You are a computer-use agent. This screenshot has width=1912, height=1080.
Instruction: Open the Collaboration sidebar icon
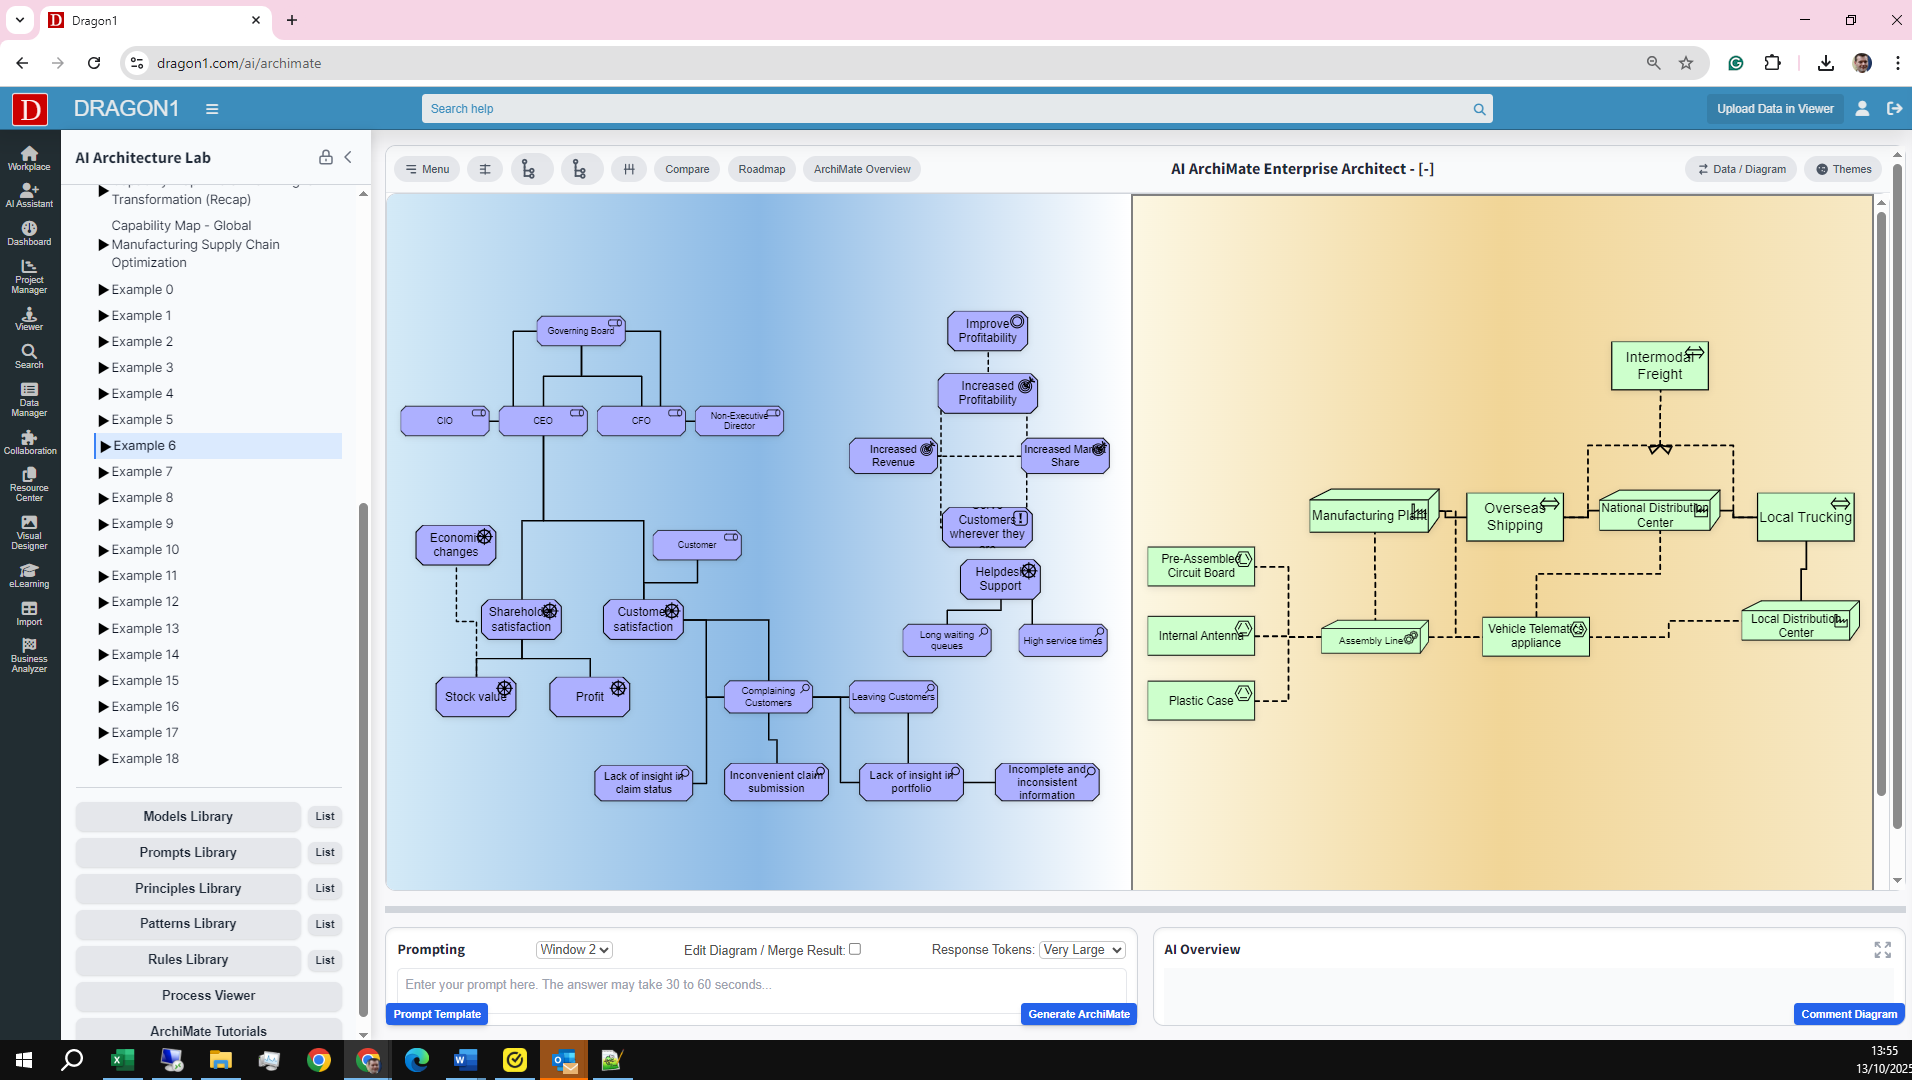(x=29, y=442)
